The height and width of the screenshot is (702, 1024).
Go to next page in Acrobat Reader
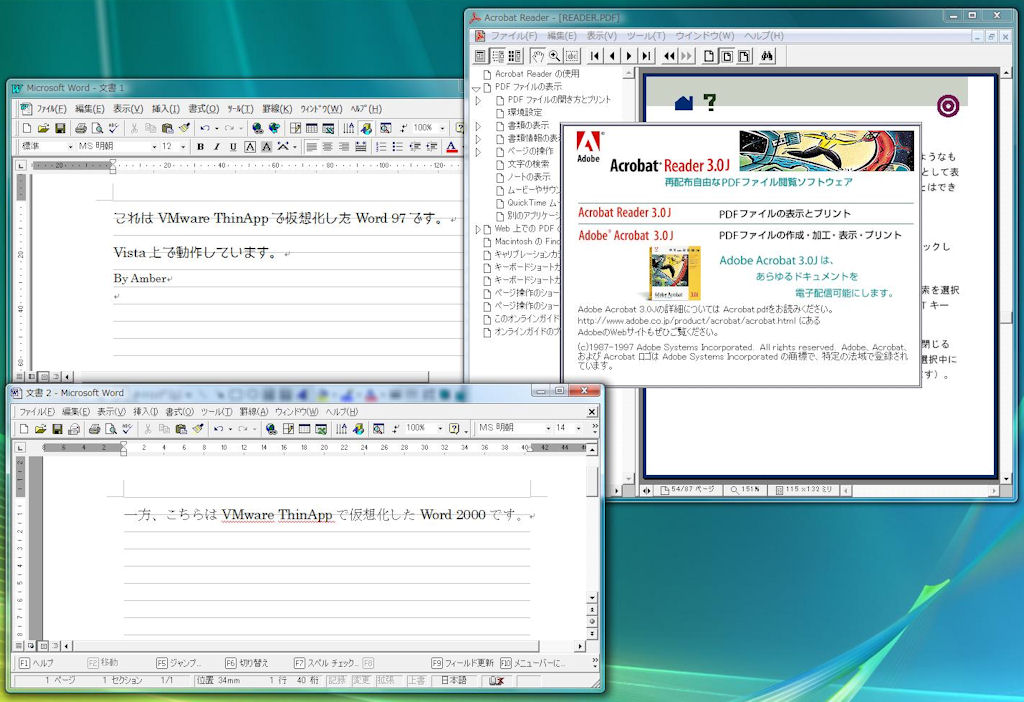pos(629,56)
